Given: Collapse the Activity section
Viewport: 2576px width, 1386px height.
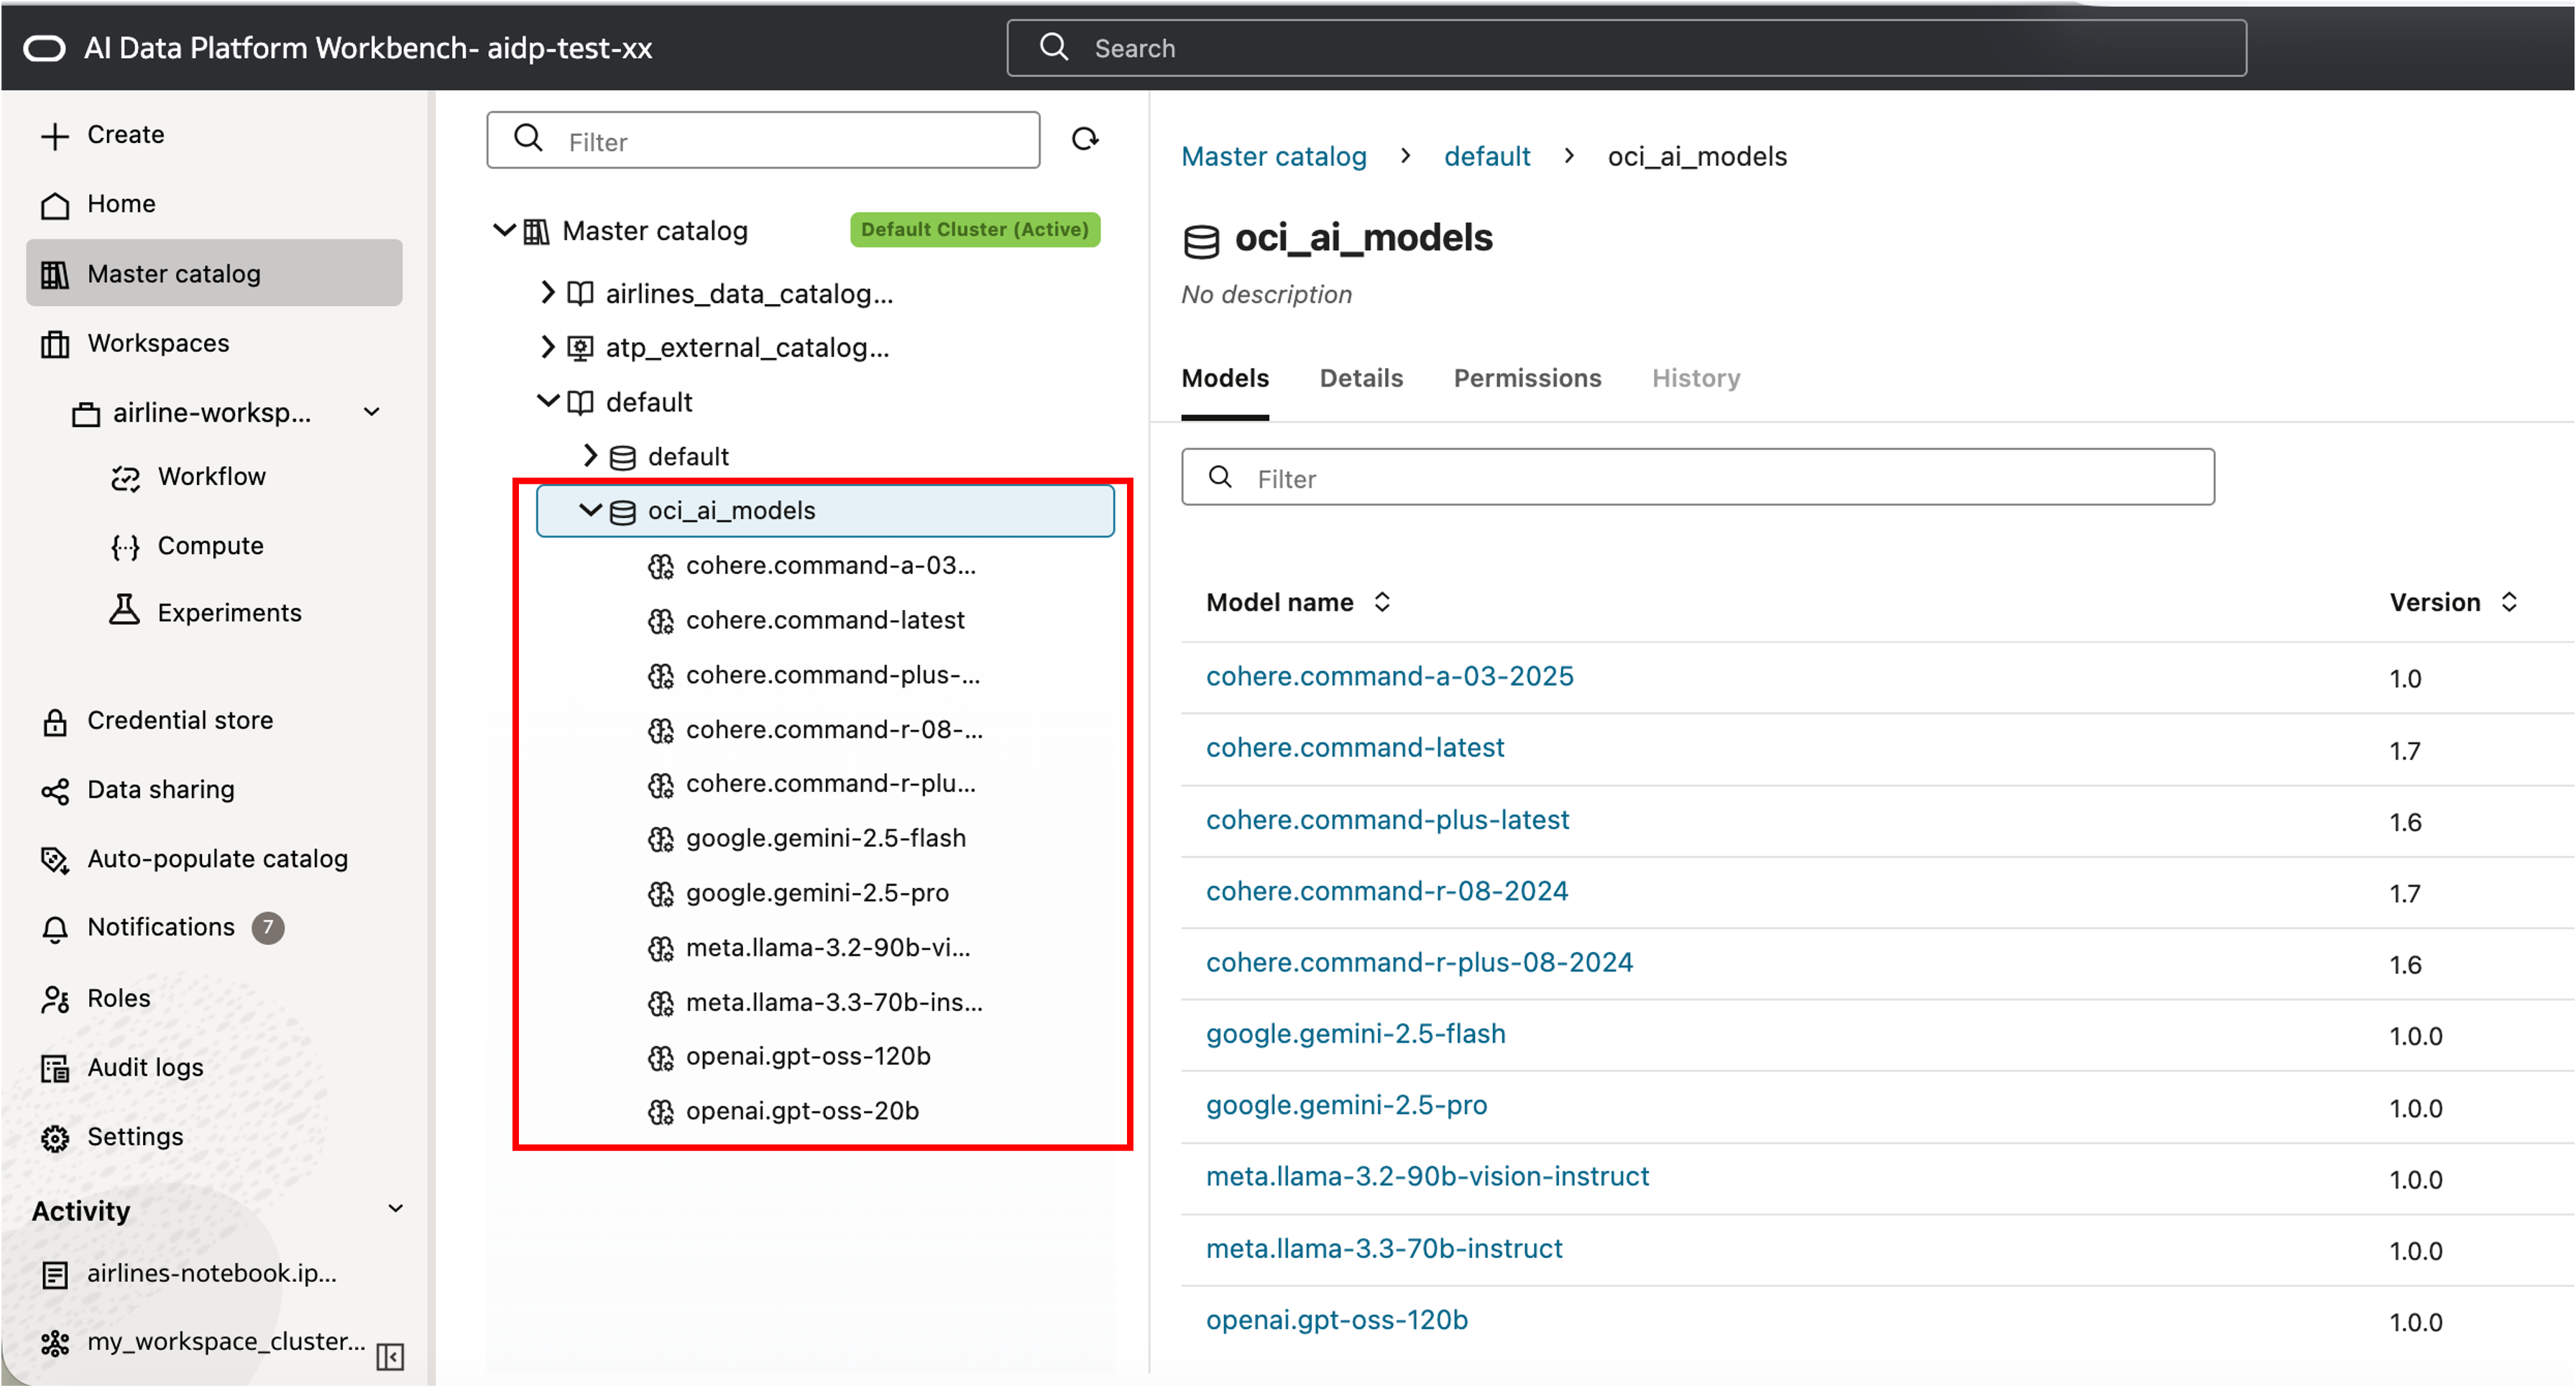Looking at the screenshot, I should click(396, 1209).
